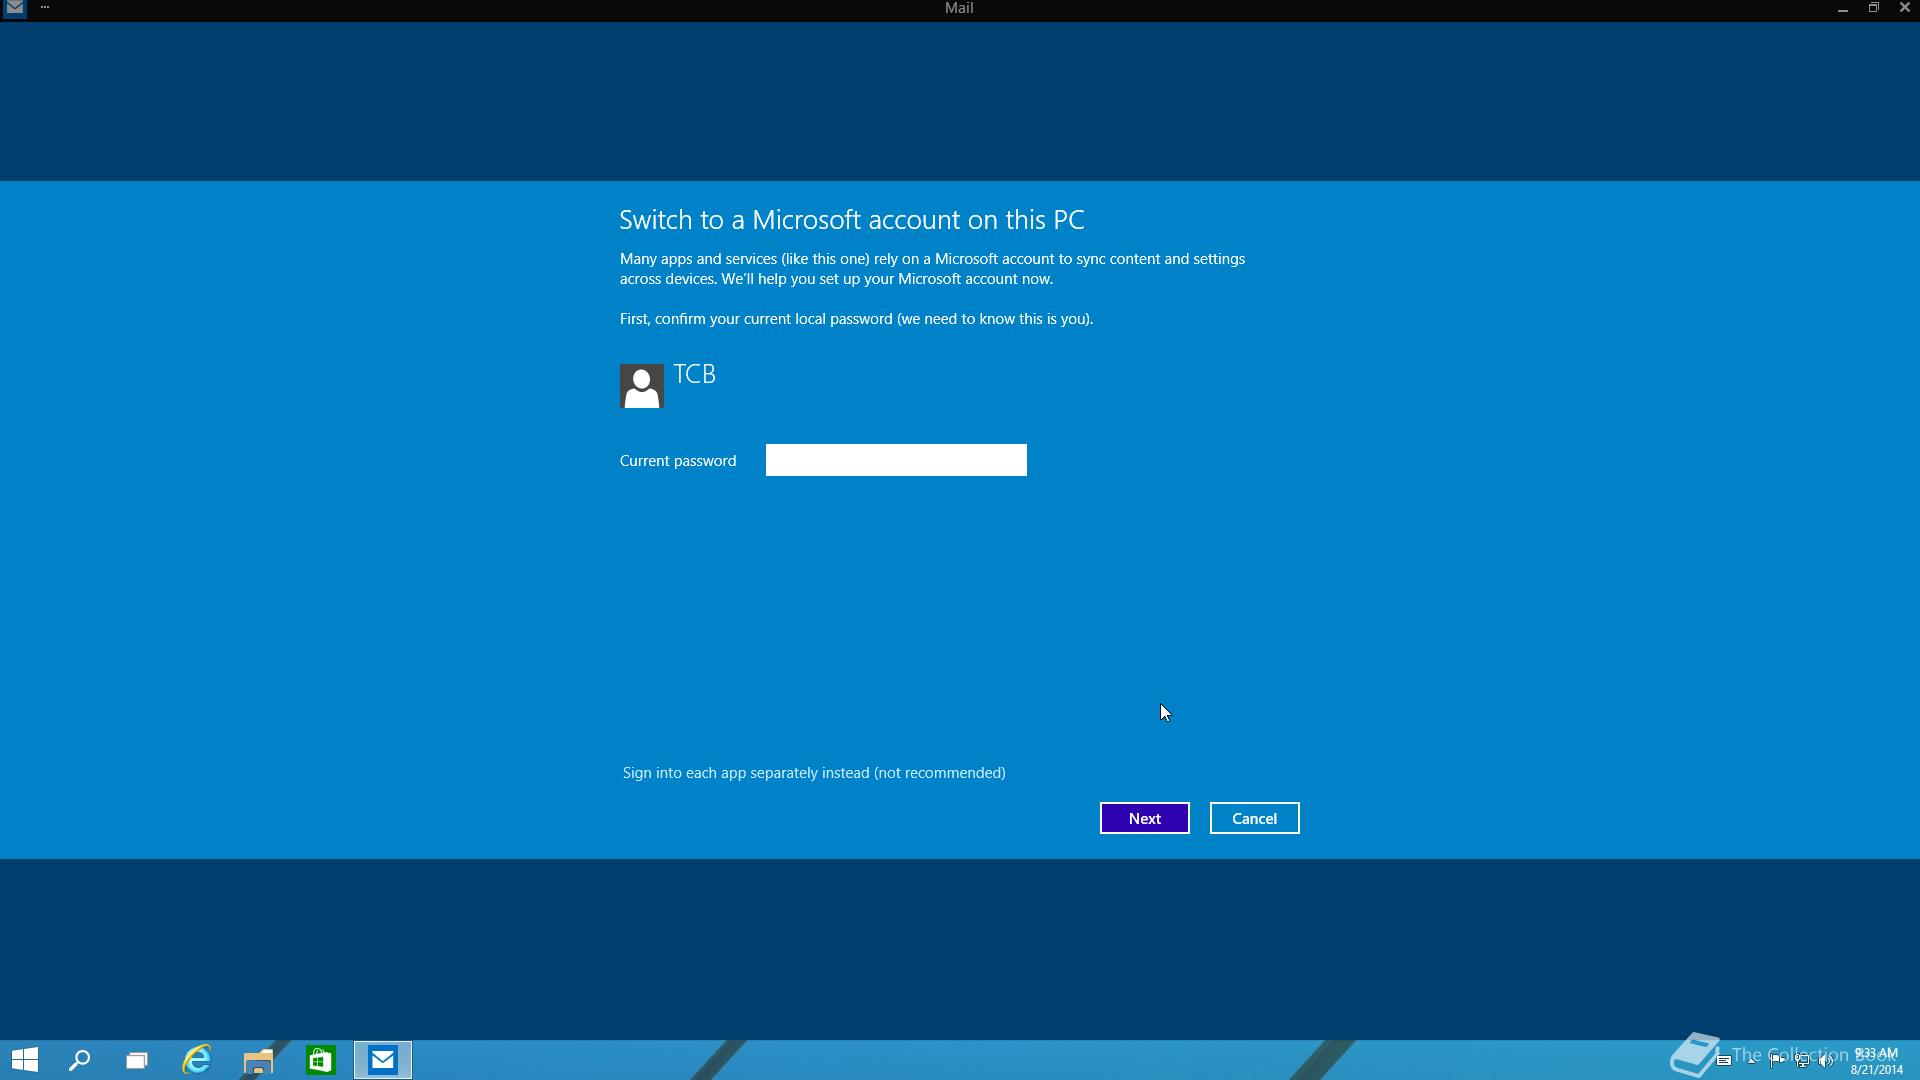This screenshot has height=1080, width=1920.
Task: Open Mail title bar app icon menu
Action: [x=14, y=8]
